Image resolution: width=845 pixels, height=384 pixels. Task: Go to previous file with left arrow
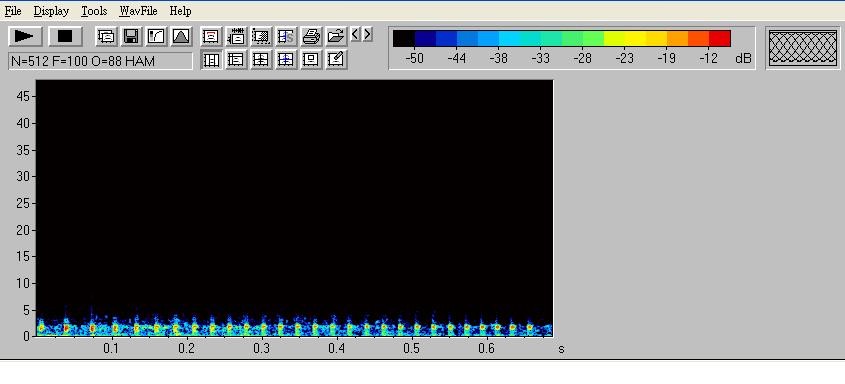[x=355, y=34]
